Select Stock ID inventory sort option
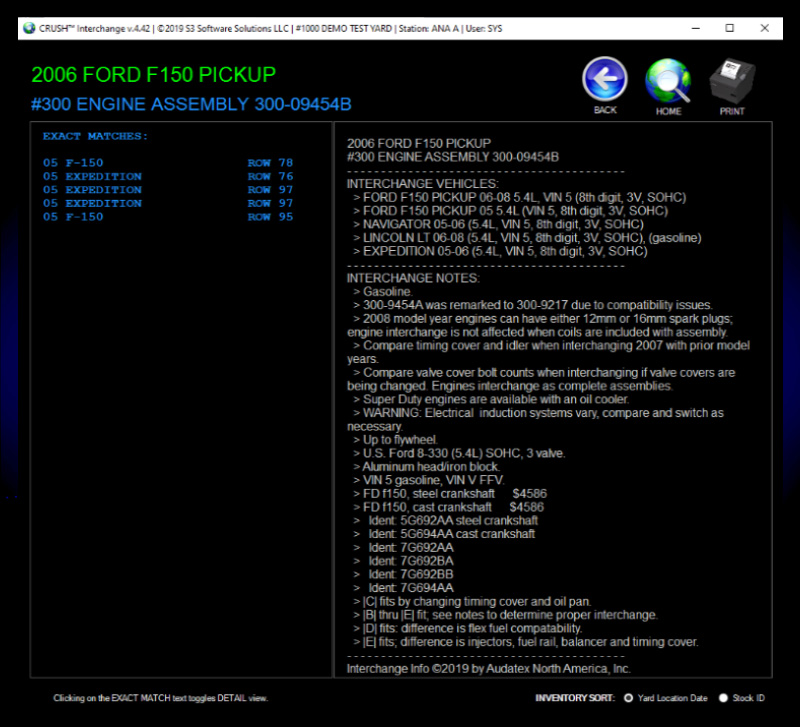800x727 pixels. (x=723, y=698)
